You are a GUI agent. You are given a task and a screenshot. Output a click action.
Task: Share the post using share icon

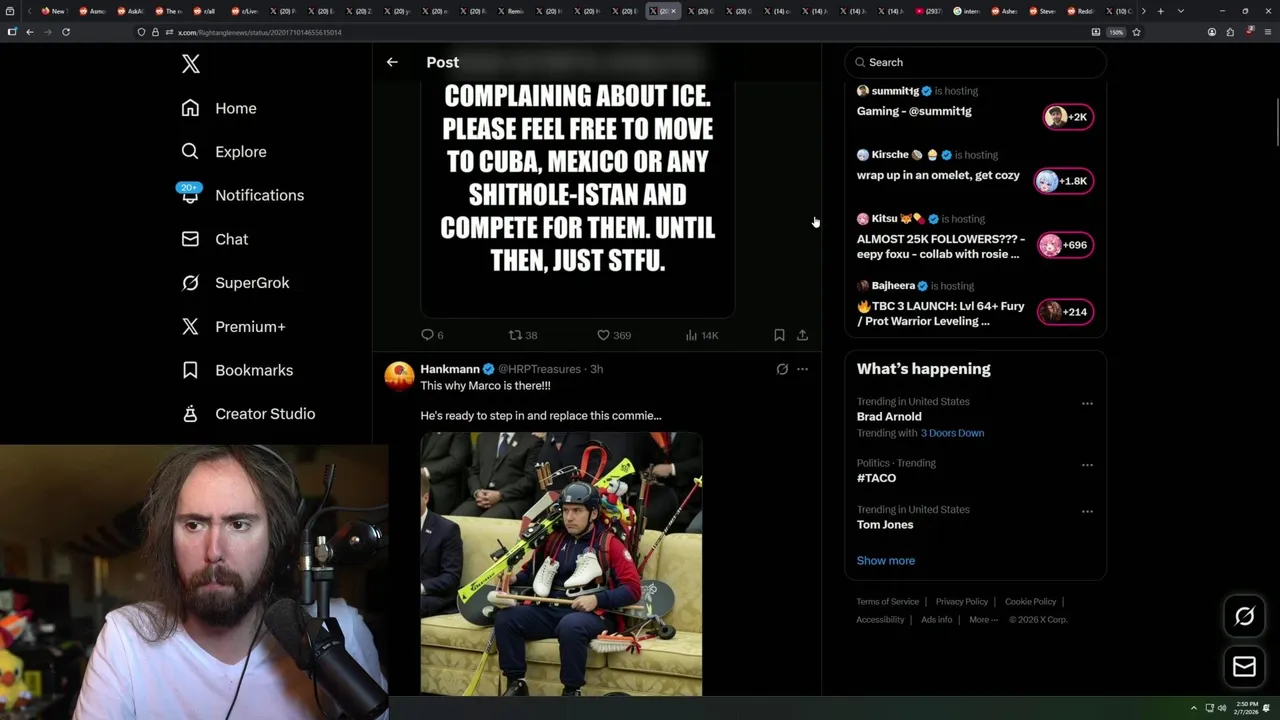(x=802, y=335)
